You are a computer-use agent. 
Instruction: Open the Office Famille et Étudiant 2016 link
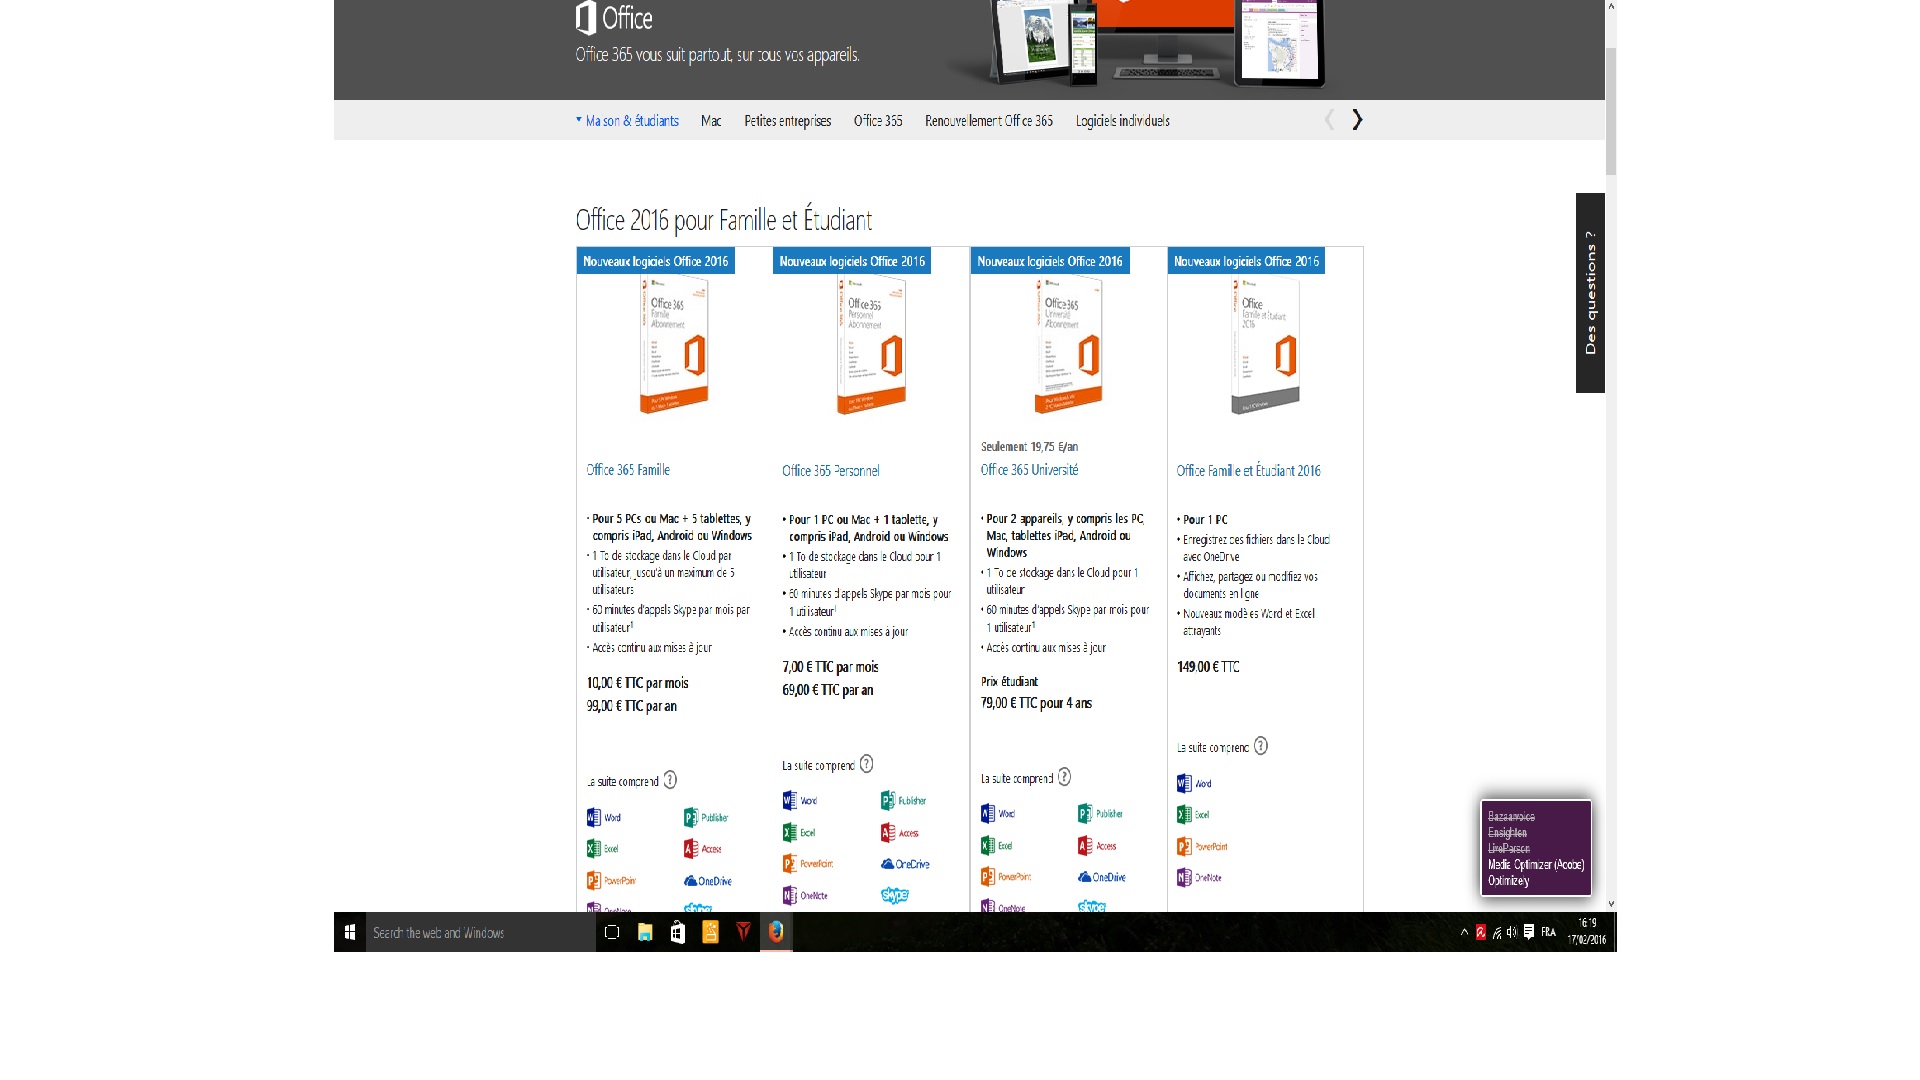(1249, 471)
